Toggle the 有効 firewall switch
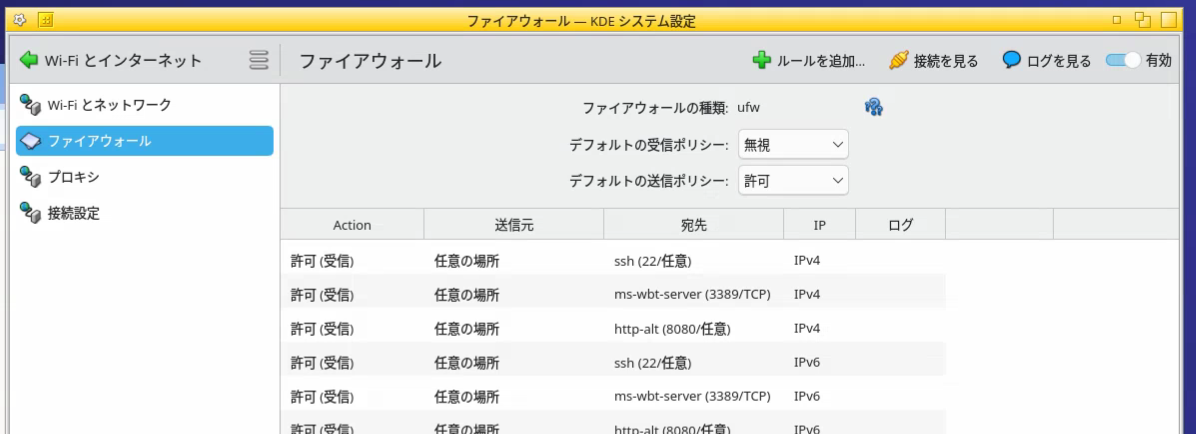This screenshot has width=1196, height=434. tap(1123, 61)
